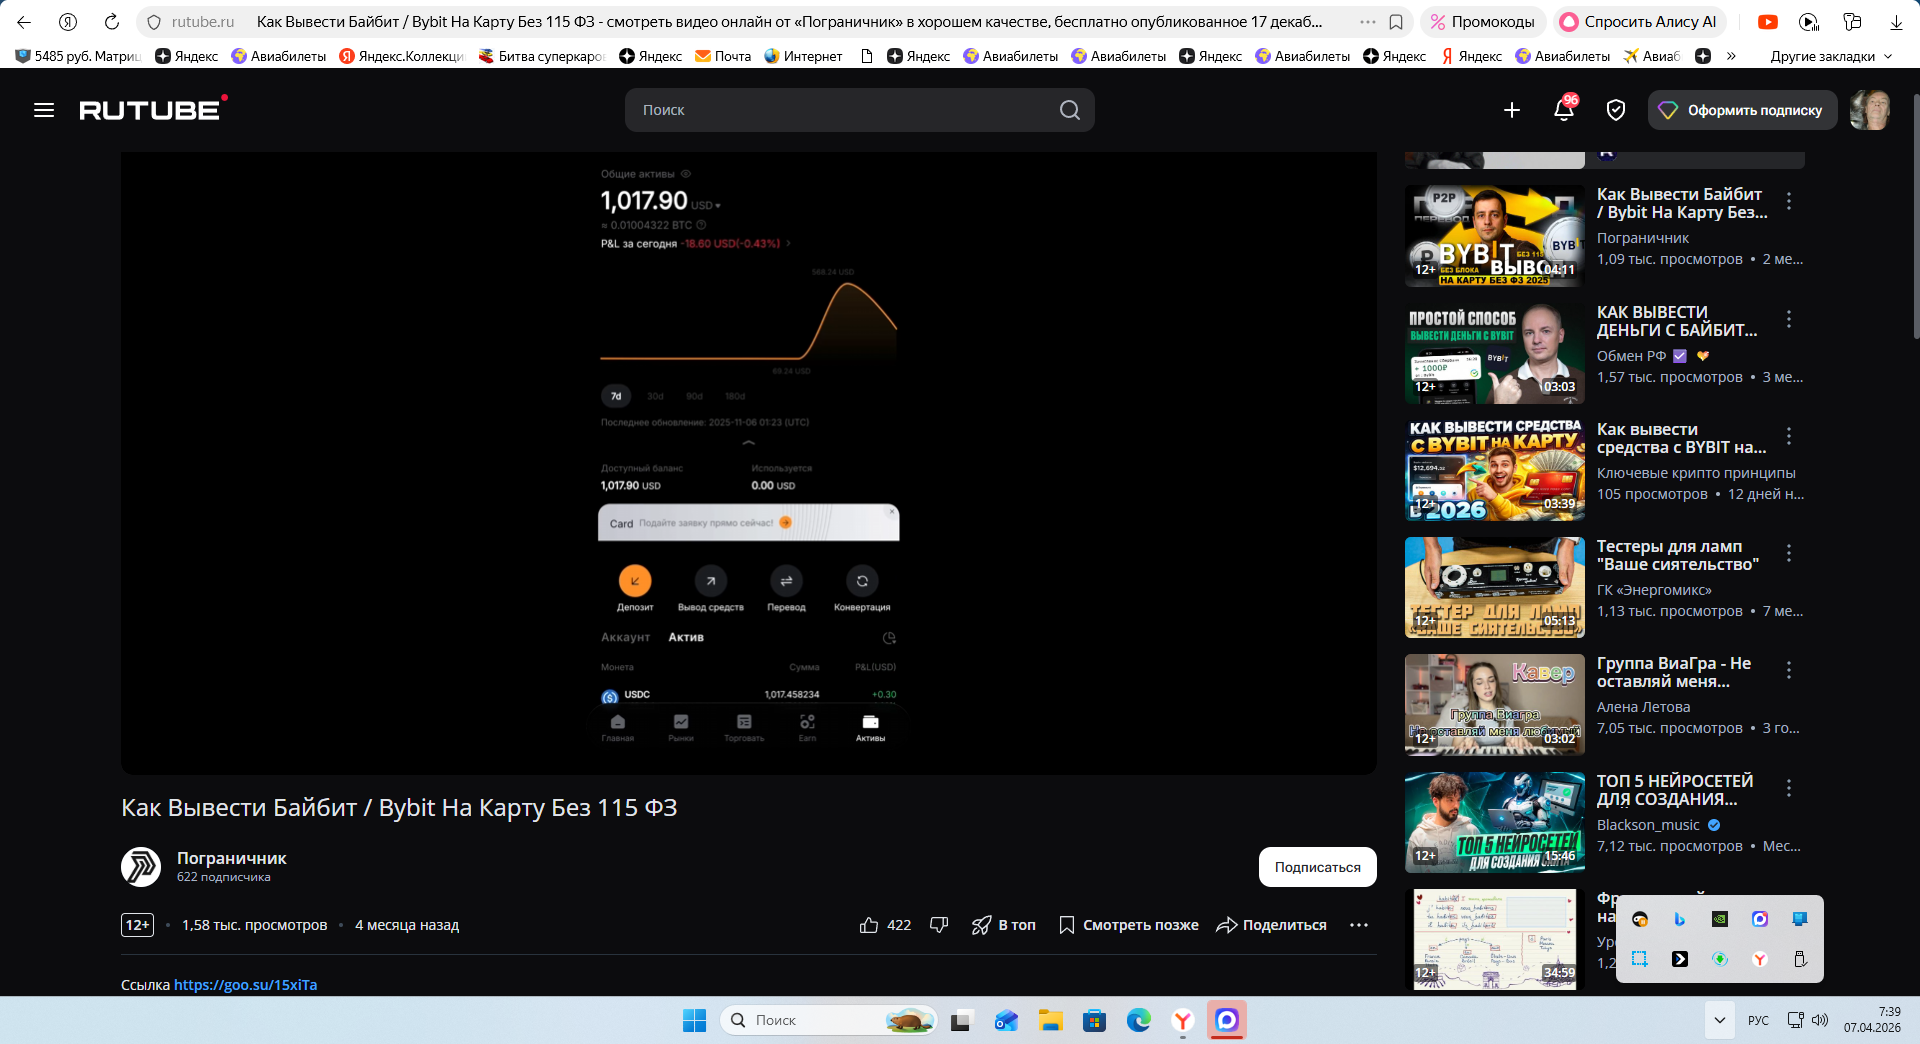Bookmark this page in the address bar
This screenshot has width=1920, height=1044.
pos(1396,22)
